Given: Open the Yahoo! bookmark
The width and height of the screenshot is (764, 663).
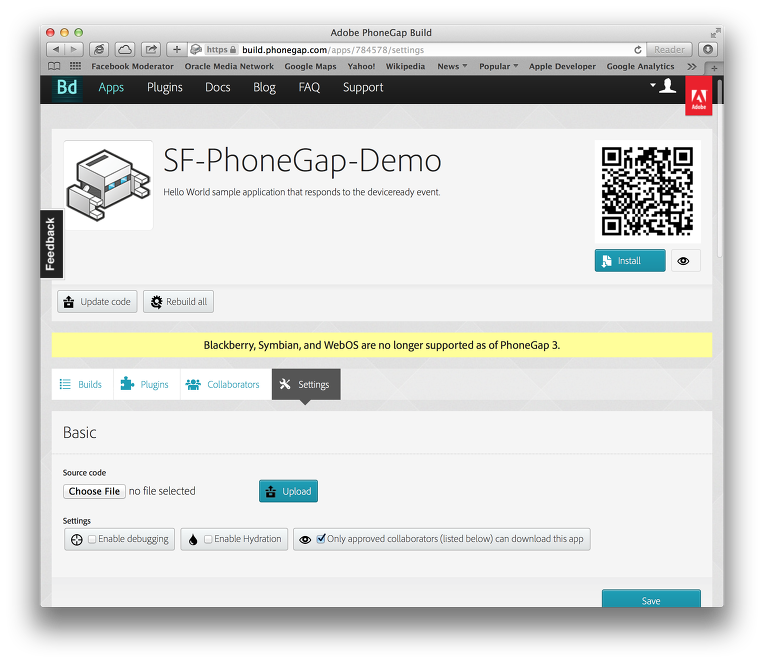Looking at the screenshot, I should 361,66.
